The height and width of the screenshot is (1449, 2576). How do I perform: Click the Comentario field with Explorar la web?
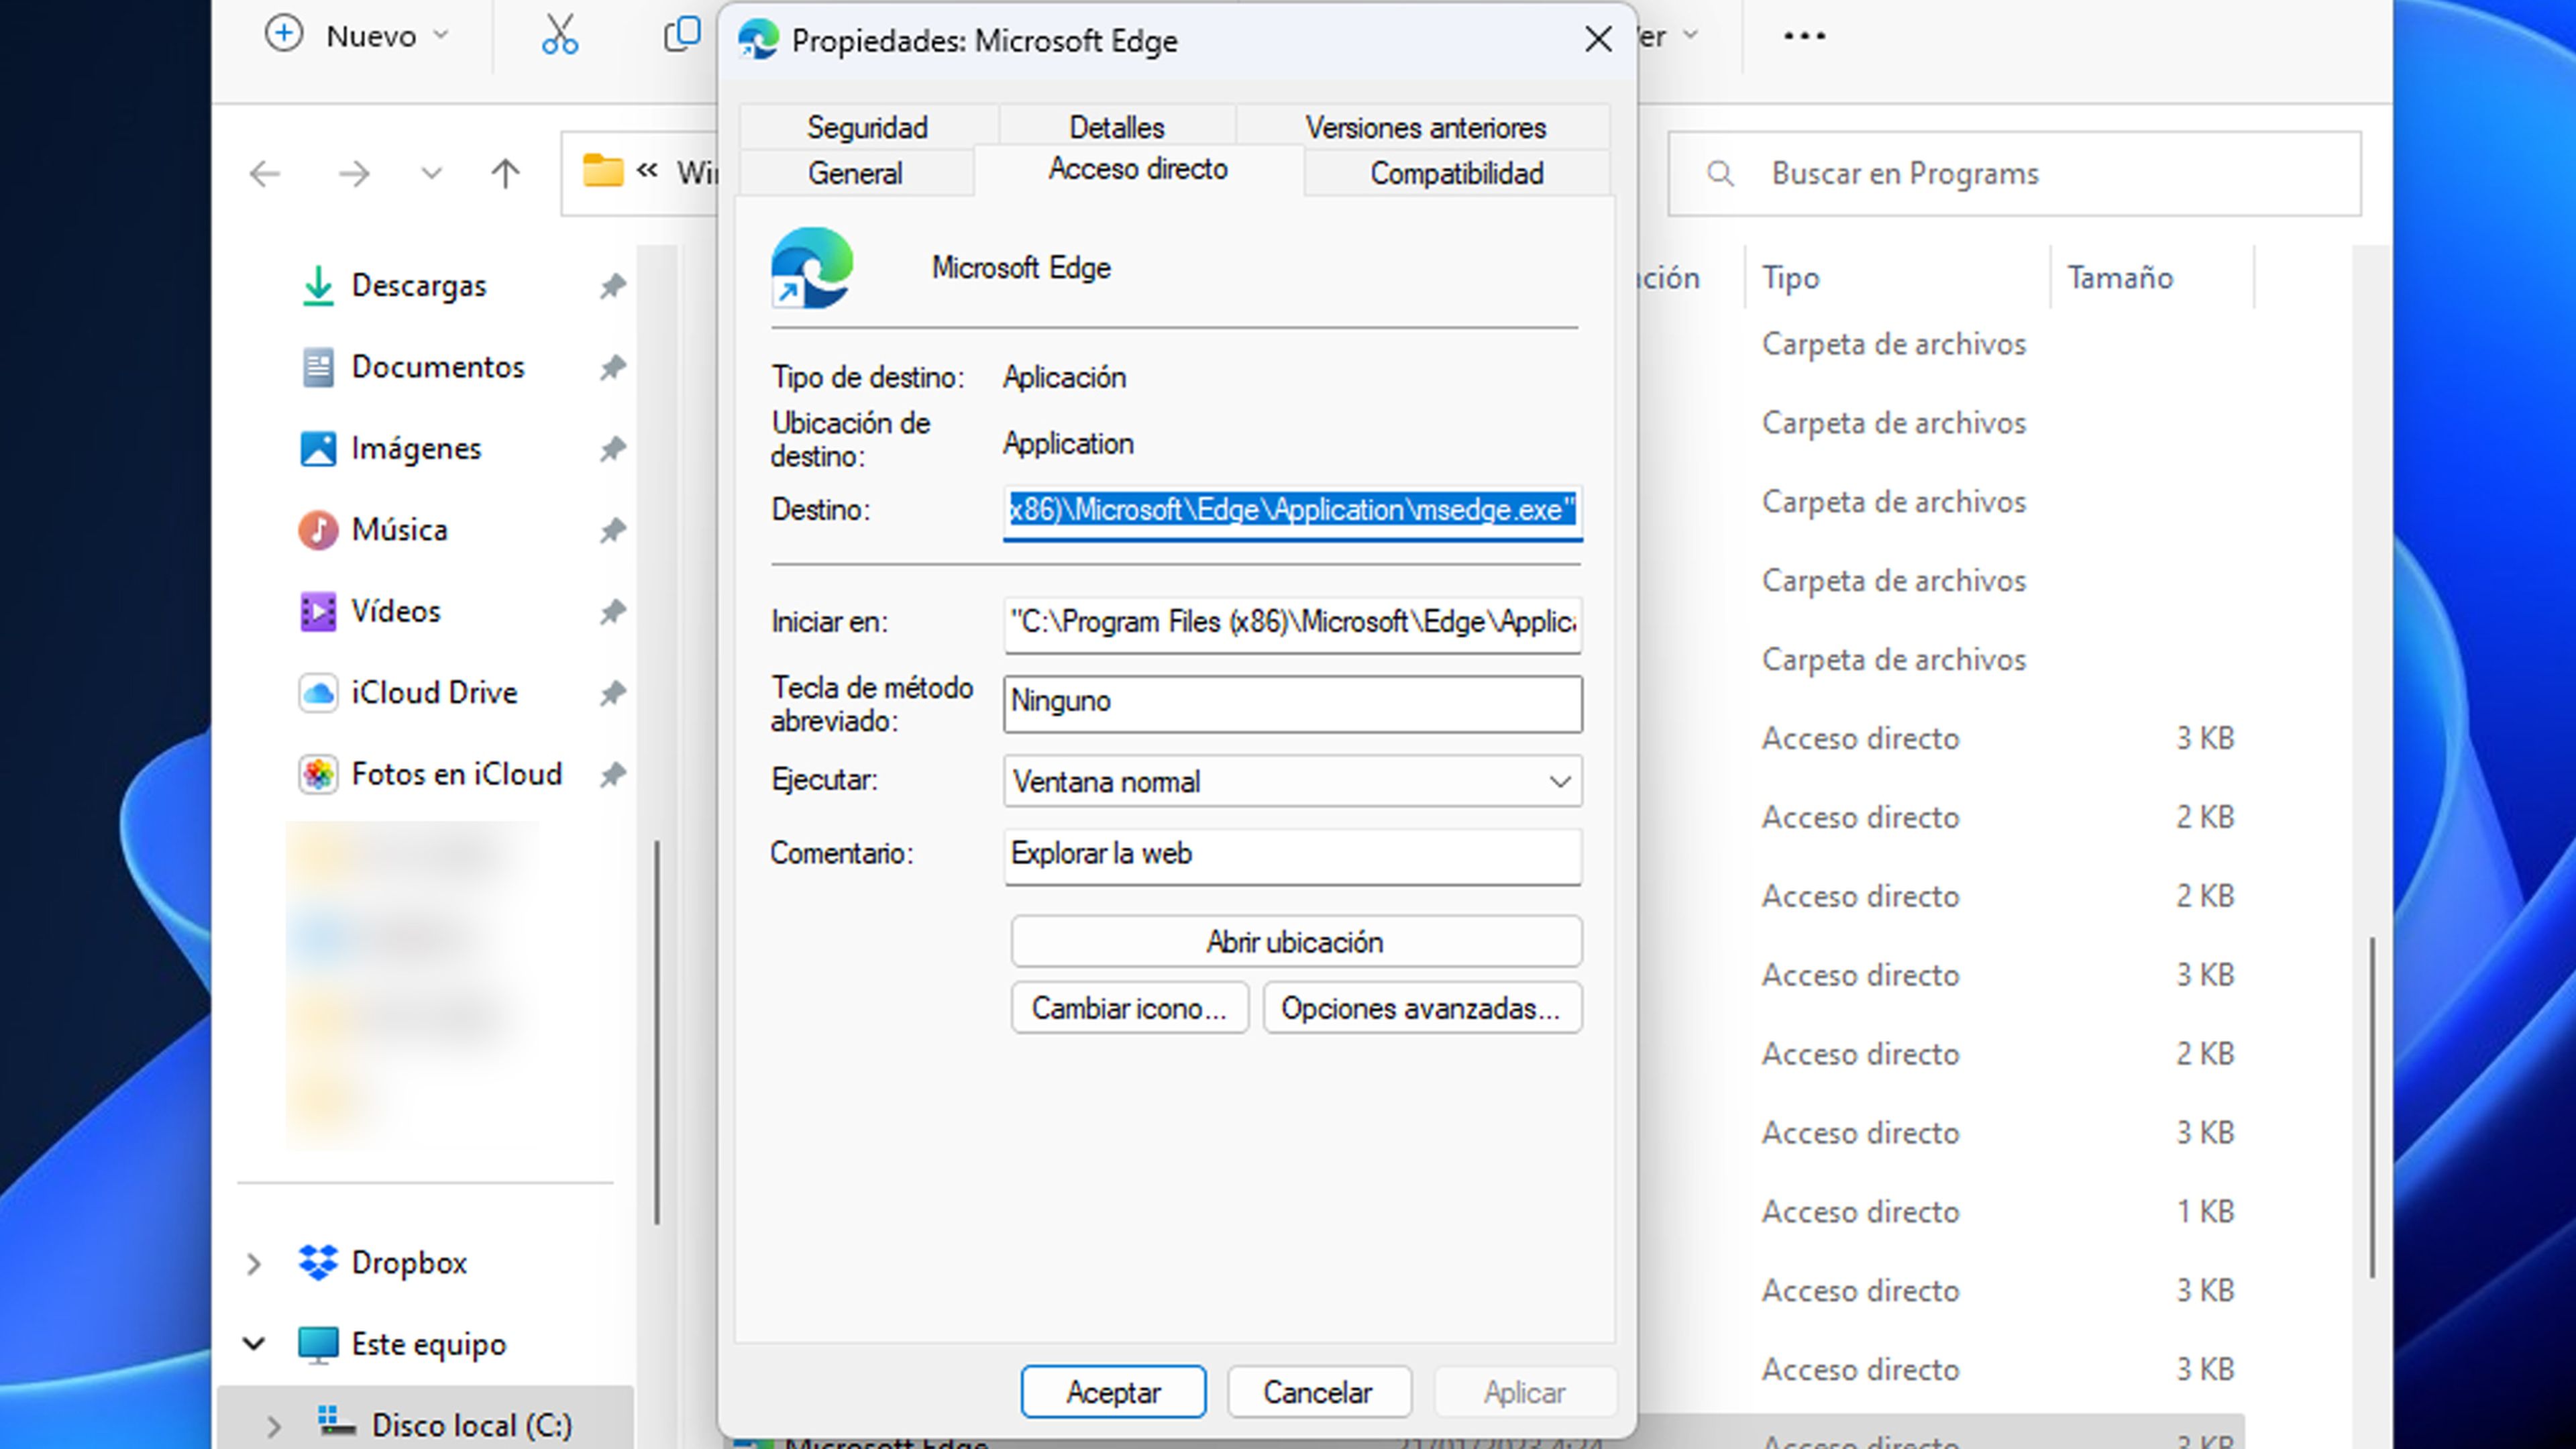[1292, 856]
